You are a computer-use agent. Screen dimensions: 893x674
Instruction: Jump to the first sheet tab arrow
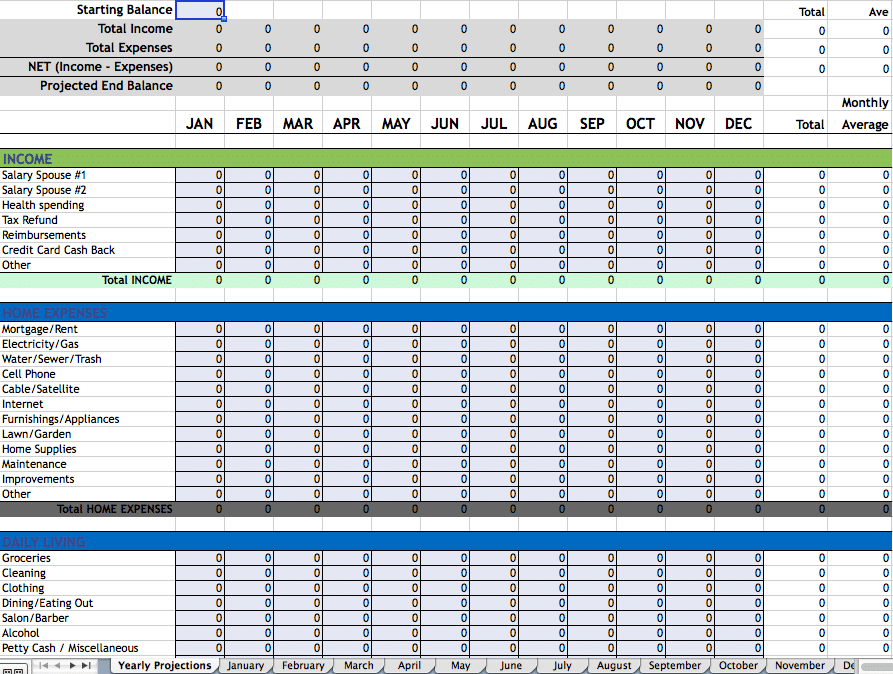(43, 665)
